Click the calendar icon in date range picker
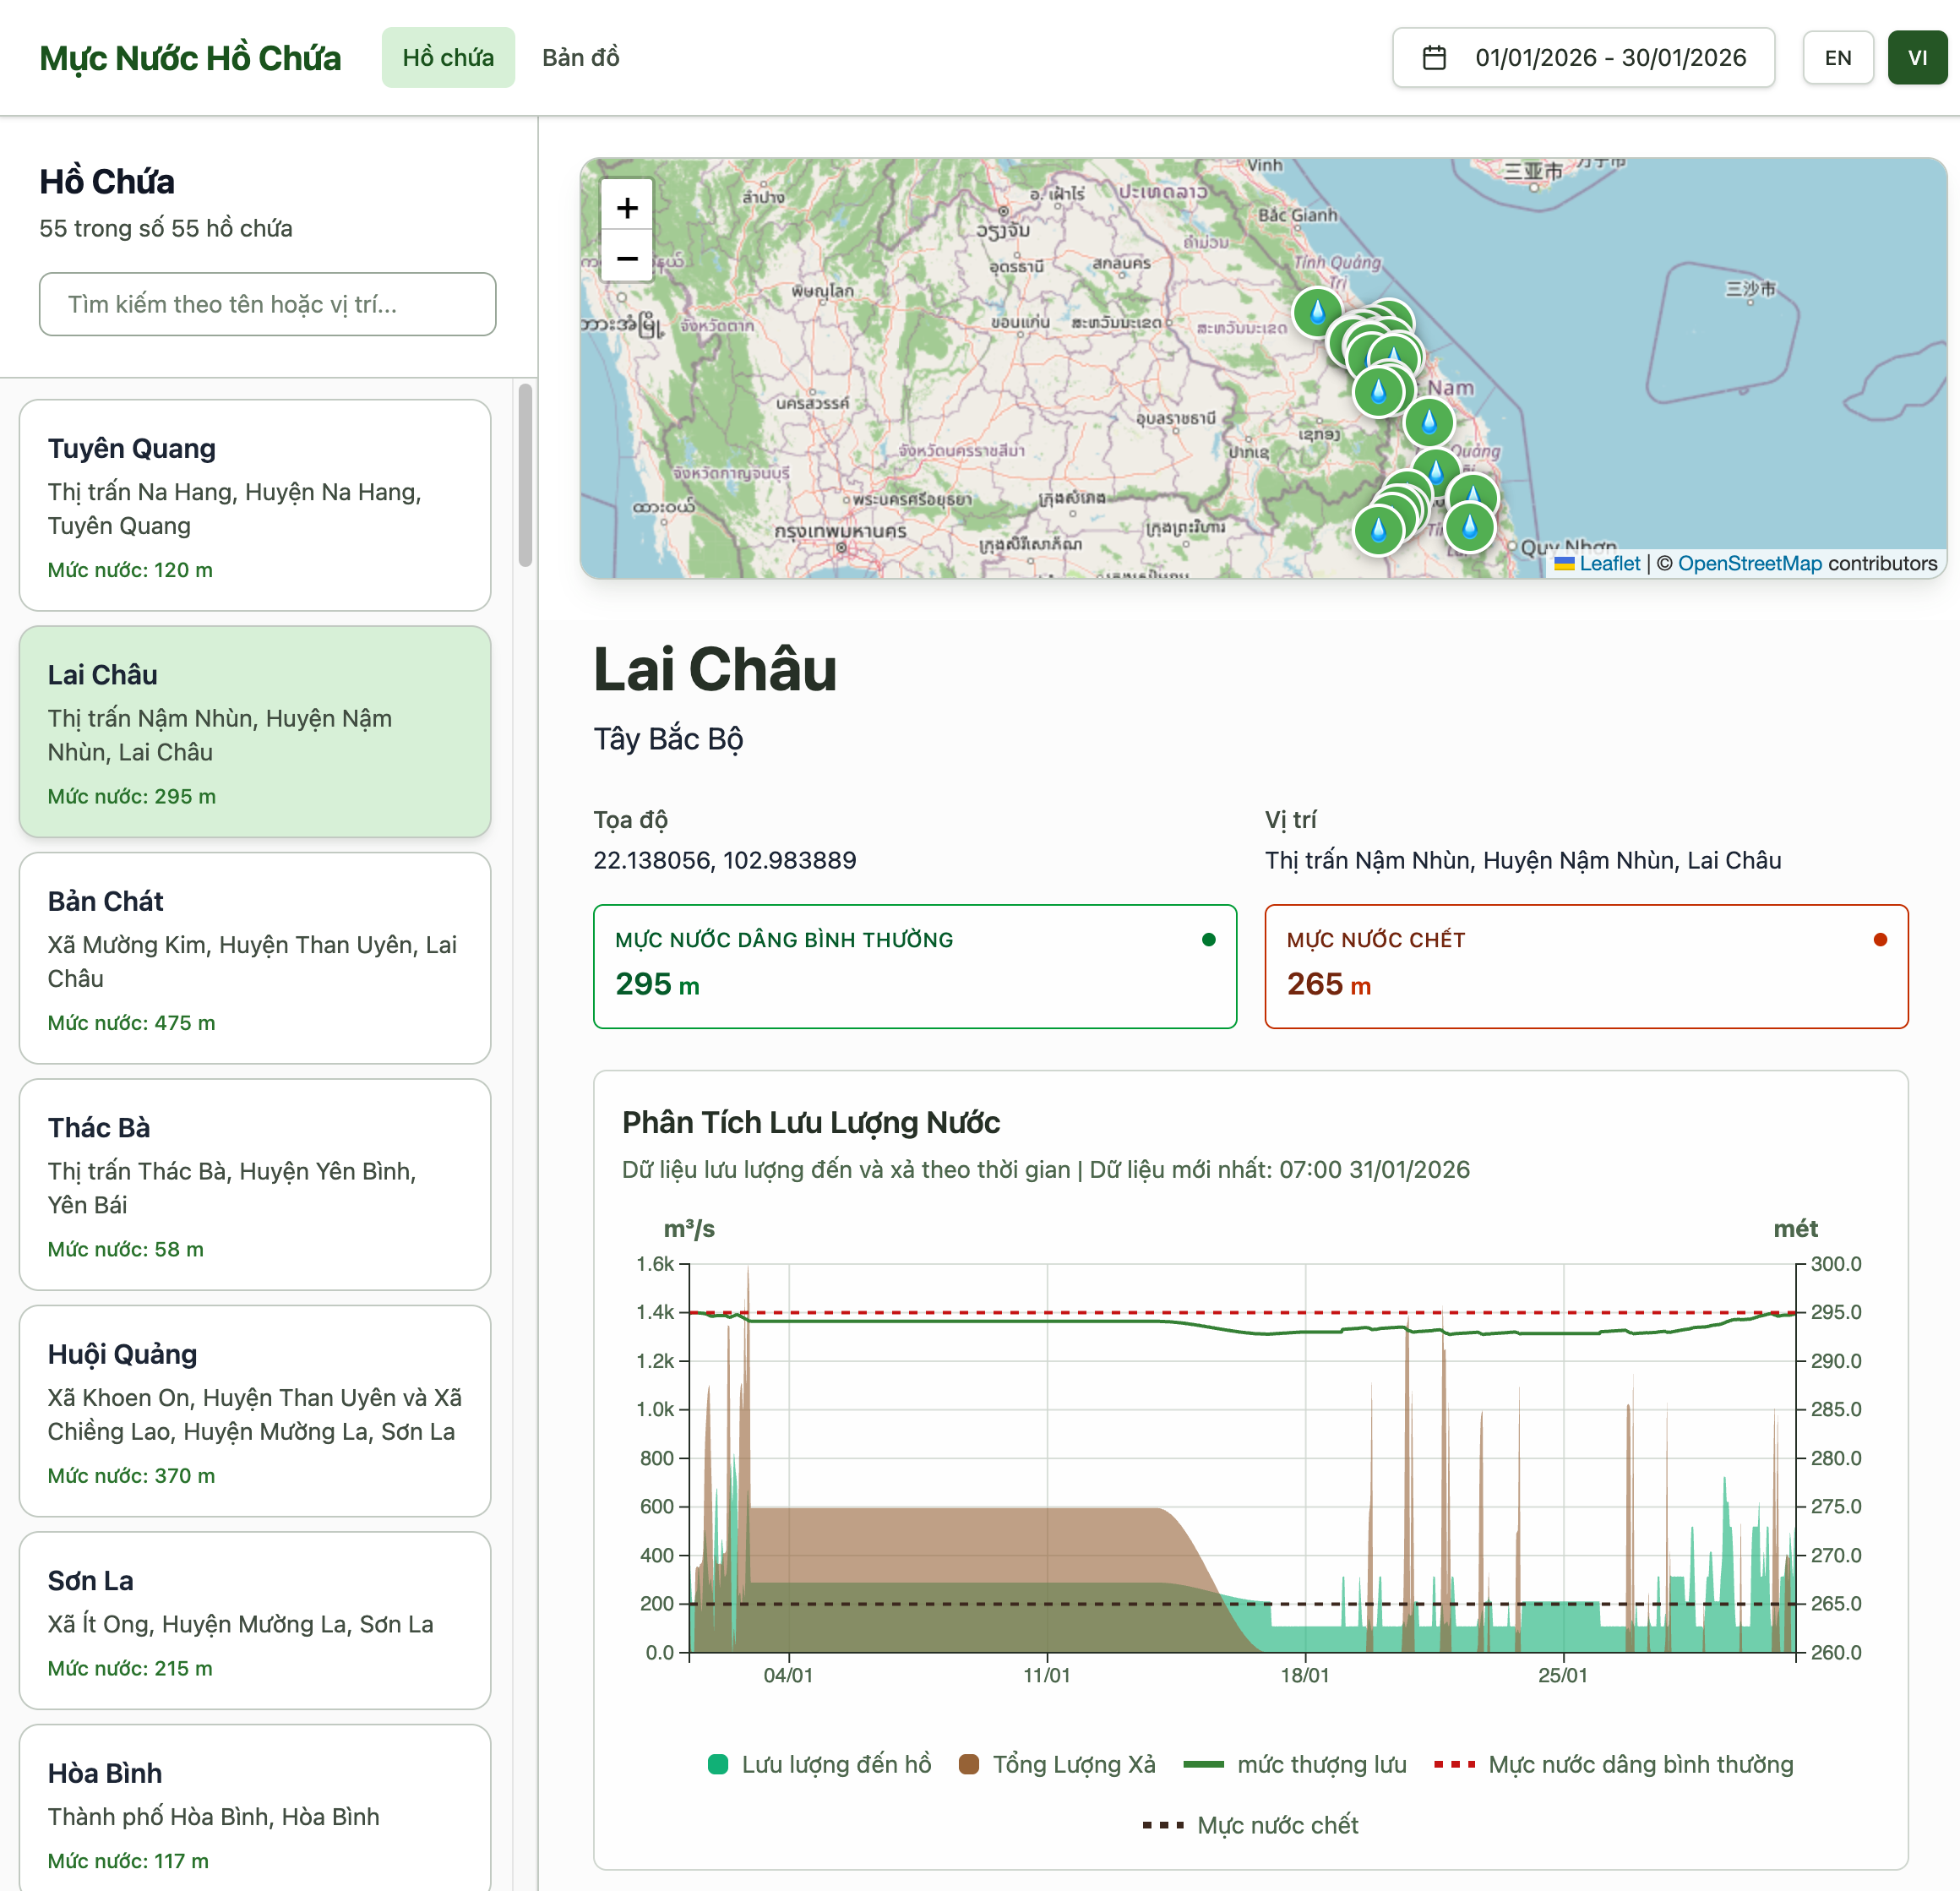Image resolution: width=1960 pixels, height=1891 pixels. [x=1434, y=58]
